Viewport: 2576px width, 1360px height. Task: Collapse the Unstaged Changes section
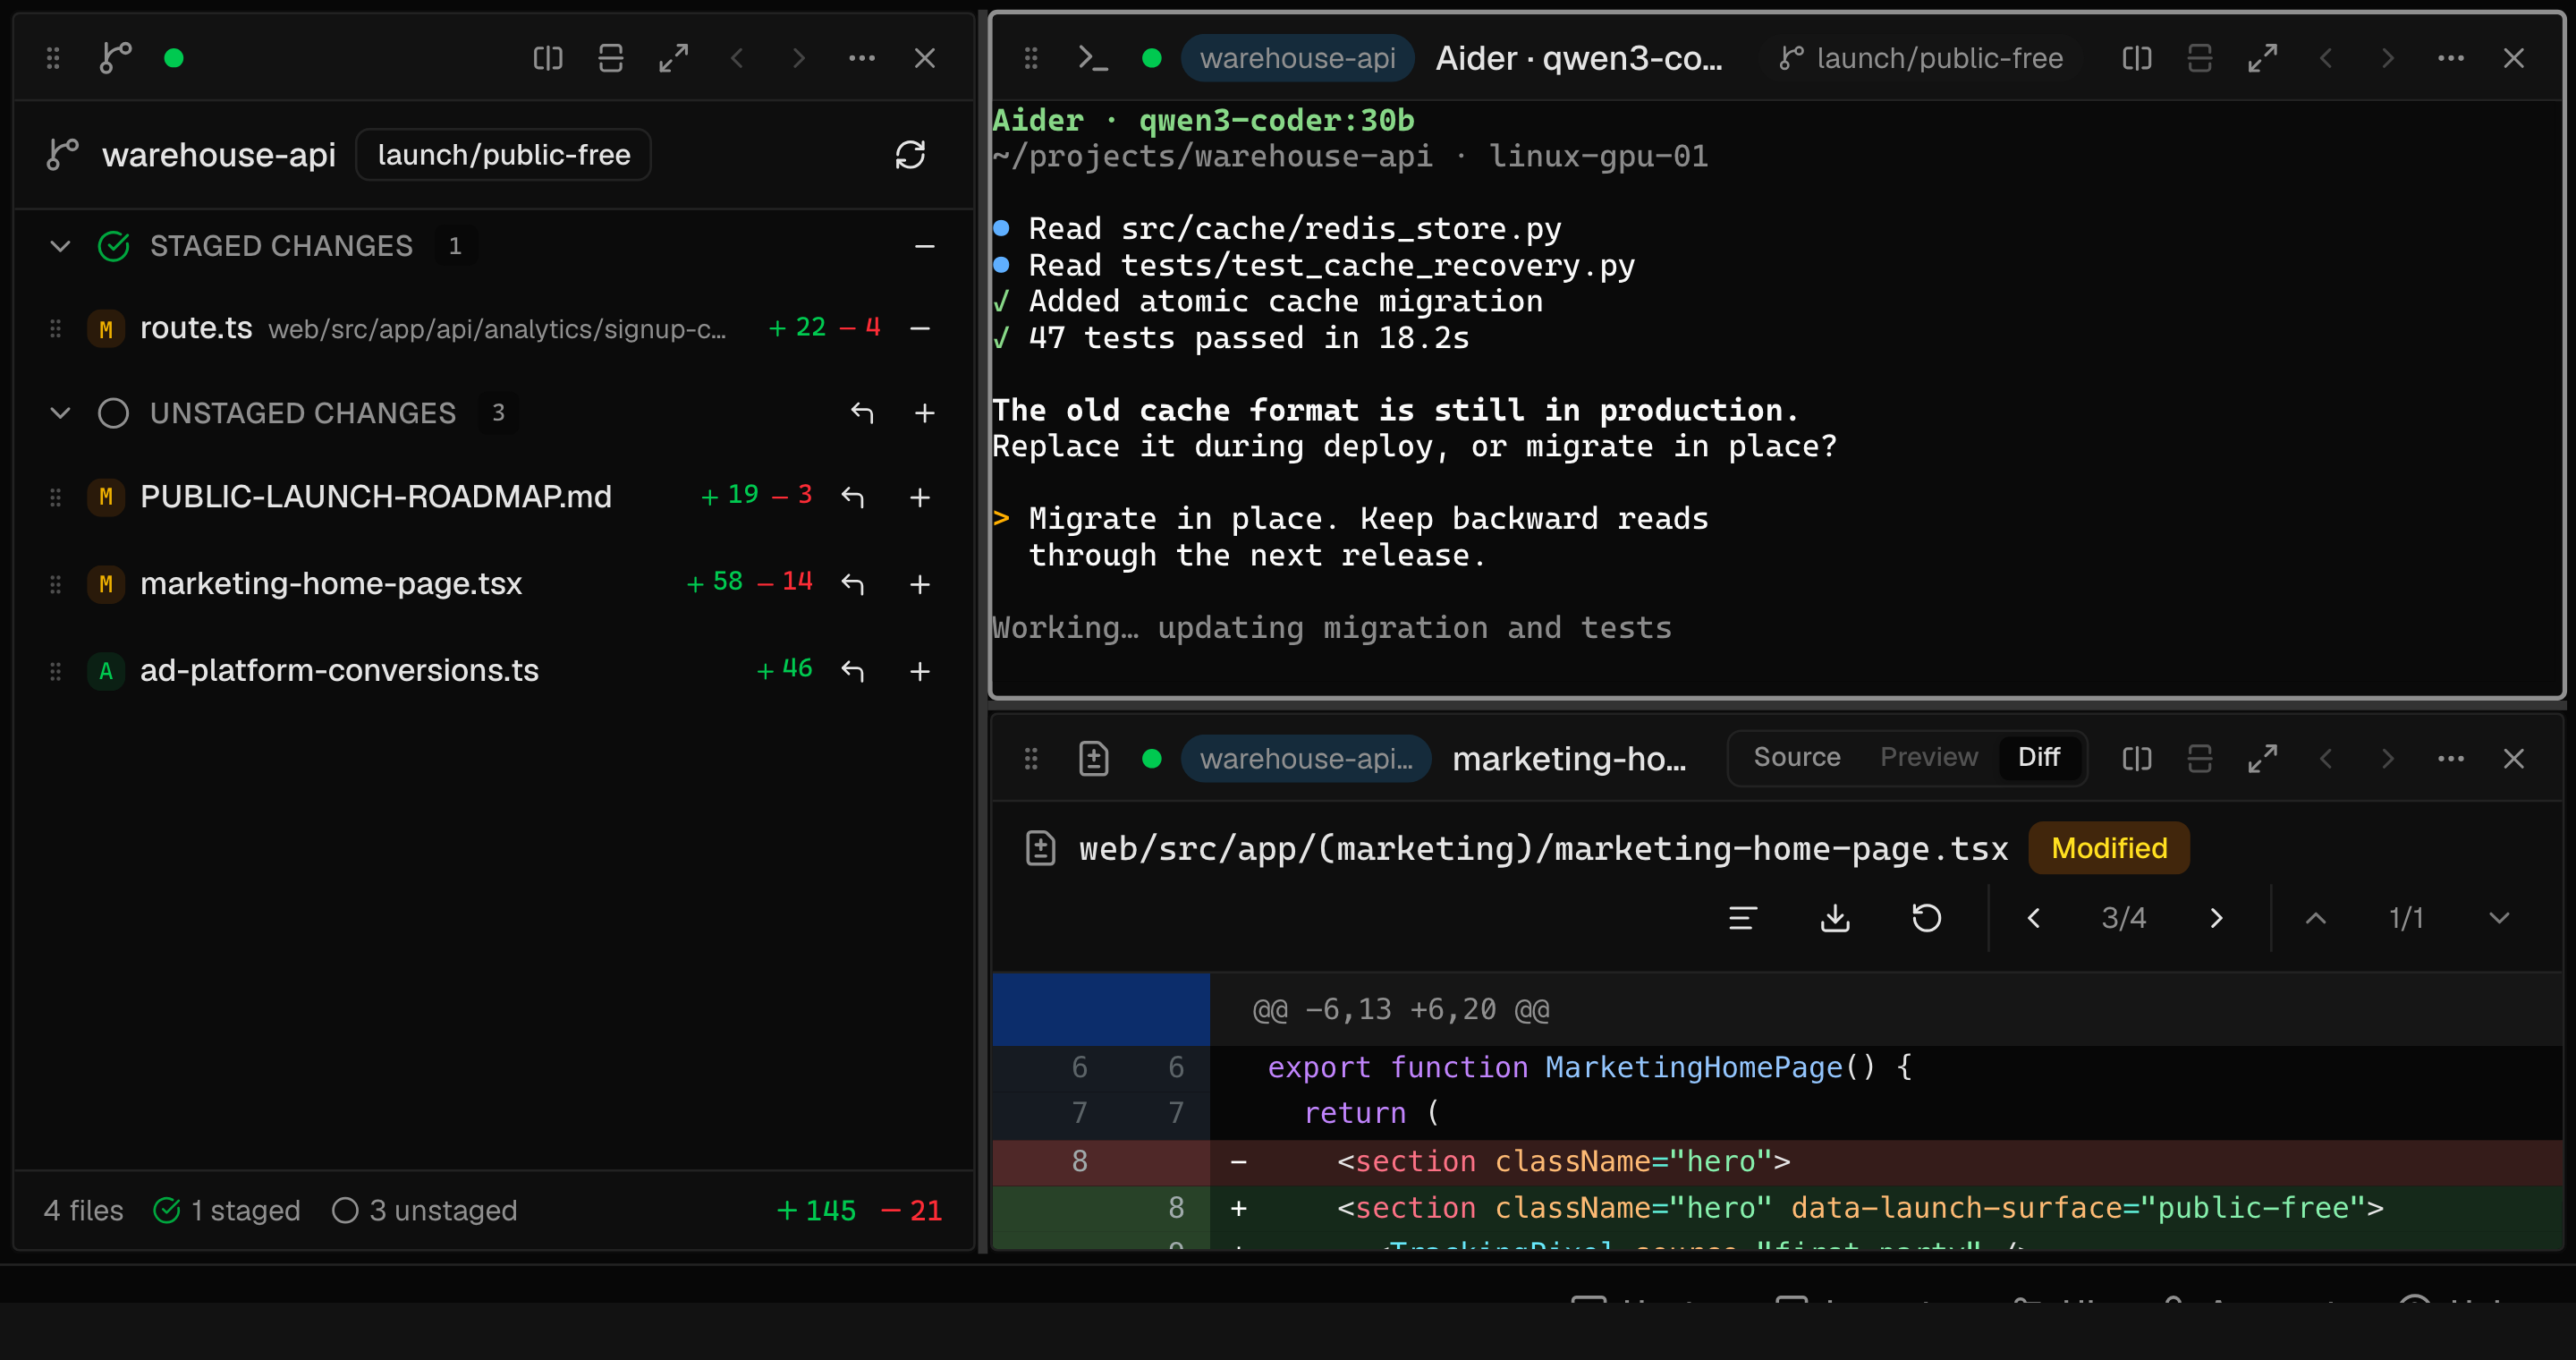pyautogui.click(x=60, y=413)
